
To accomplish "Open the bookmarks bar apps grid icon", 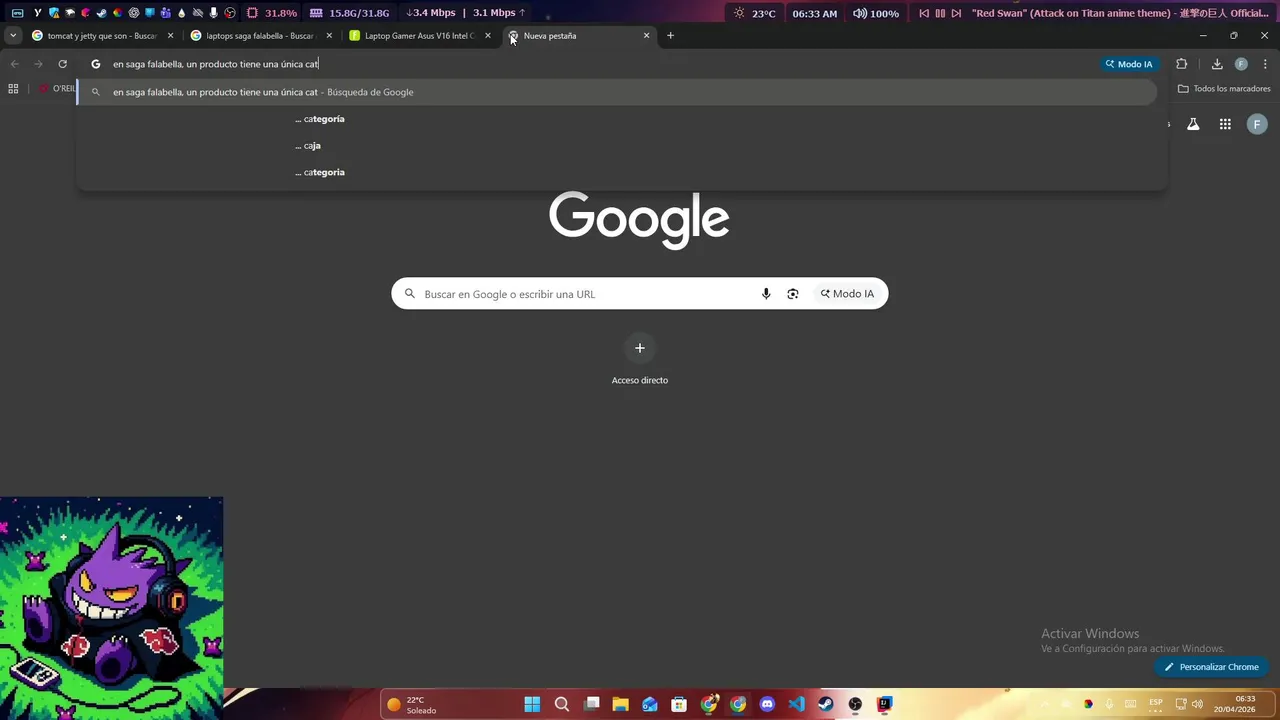I will click(x=13, y=89).
